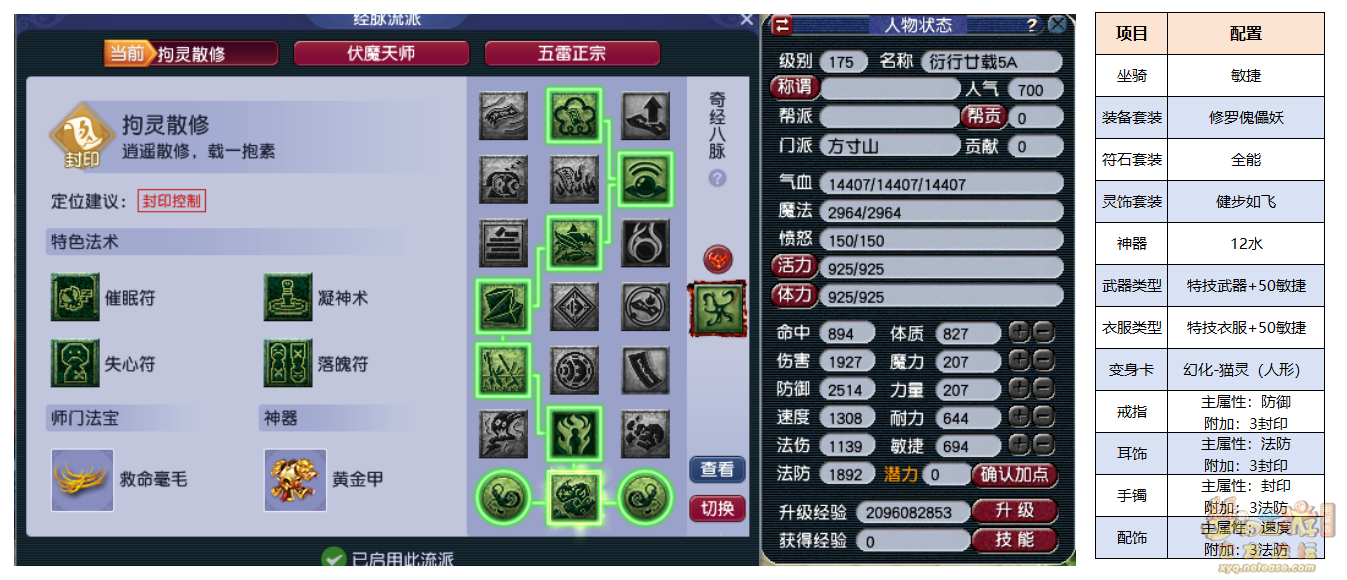This screenshot has height=580, width=1347.
Task: Increase 体质 with its plus button
Action: [x=1018, y=333]
